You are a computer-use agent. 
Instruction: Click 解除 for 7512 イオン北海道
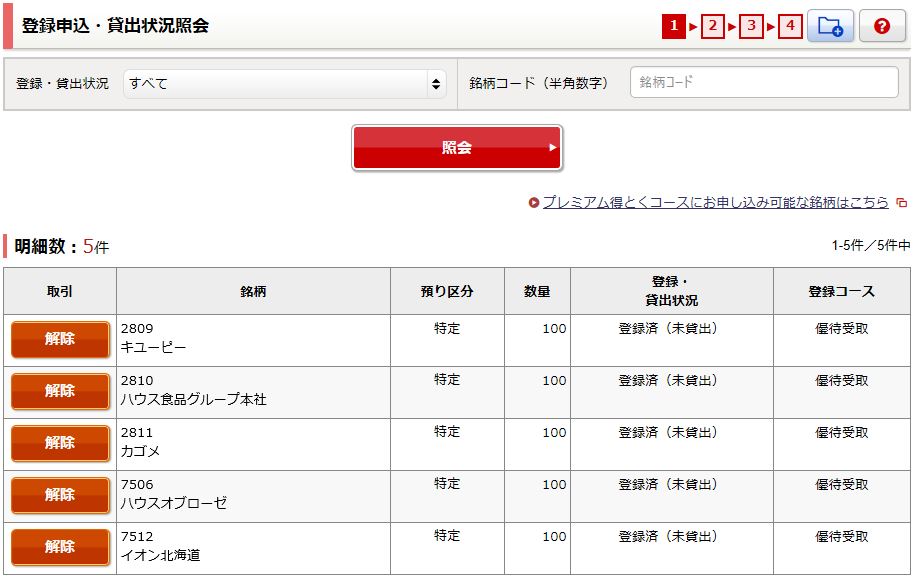pos(60,548)
